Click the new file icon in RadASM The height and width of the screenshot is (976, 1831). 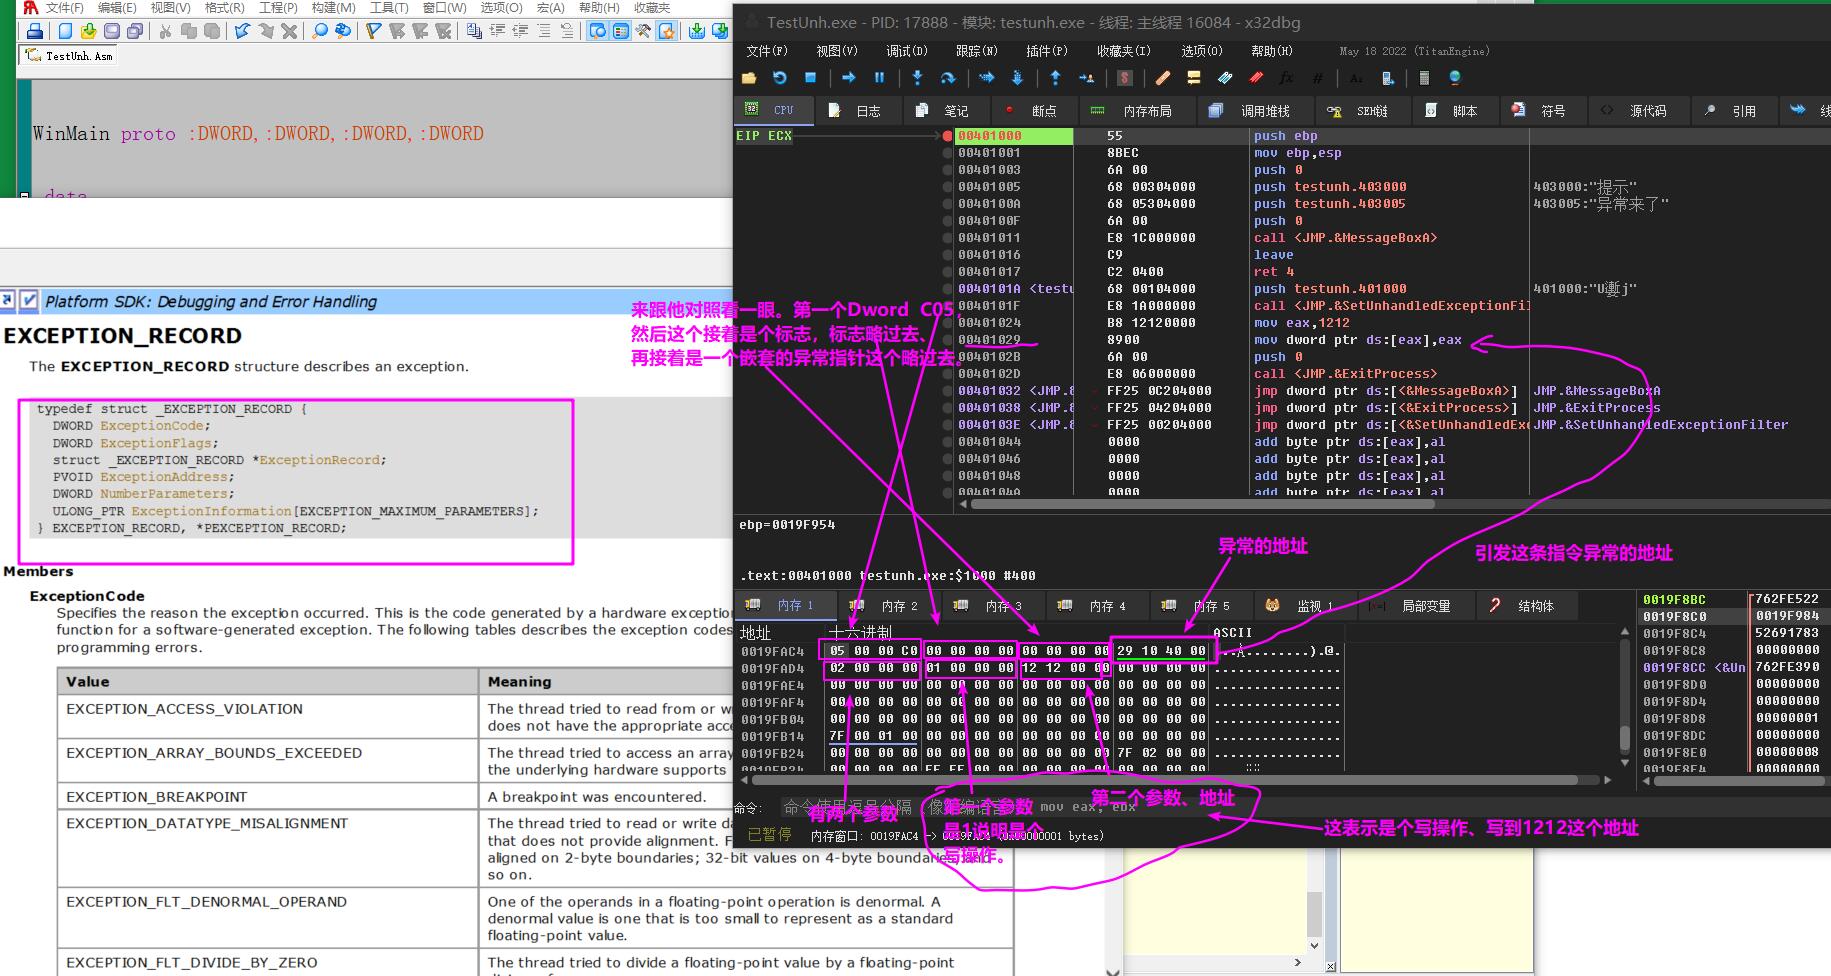click(66, 31)
